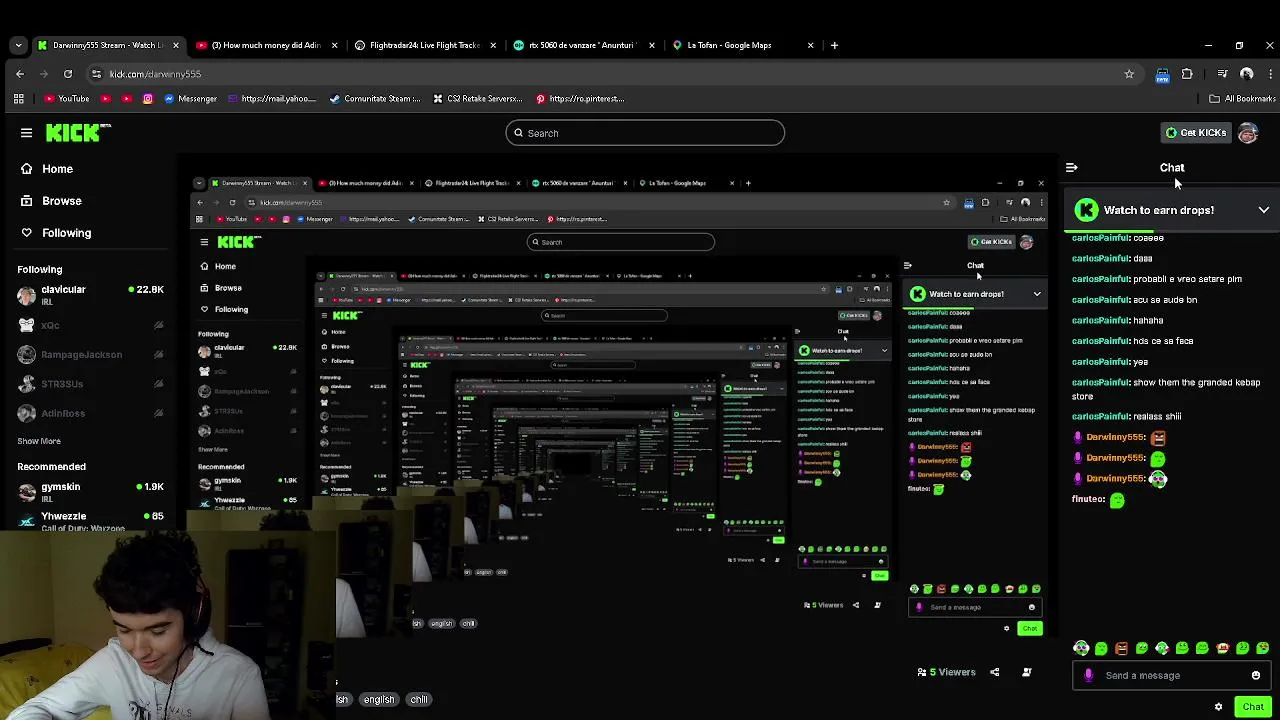Open a new browser tab
The image size is (1280, 720).
tap(835, 45)
